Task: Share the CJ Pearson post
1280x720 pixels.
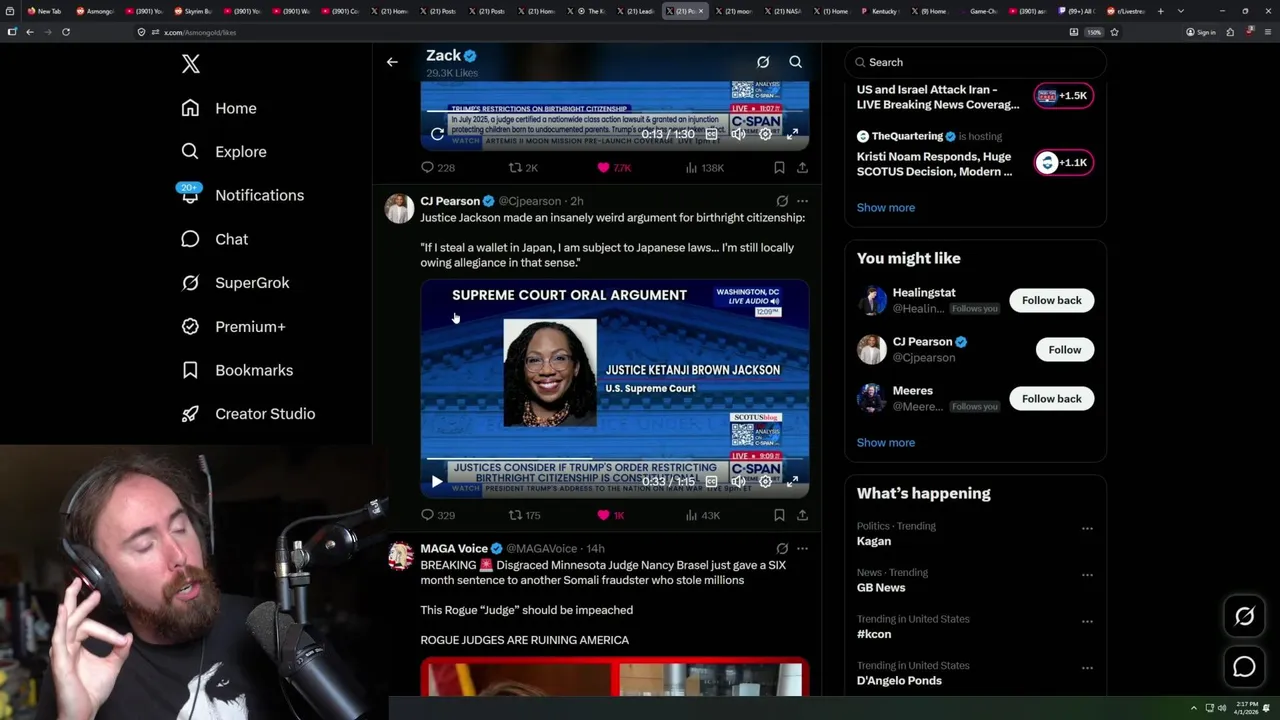Action: click(802, 515)
